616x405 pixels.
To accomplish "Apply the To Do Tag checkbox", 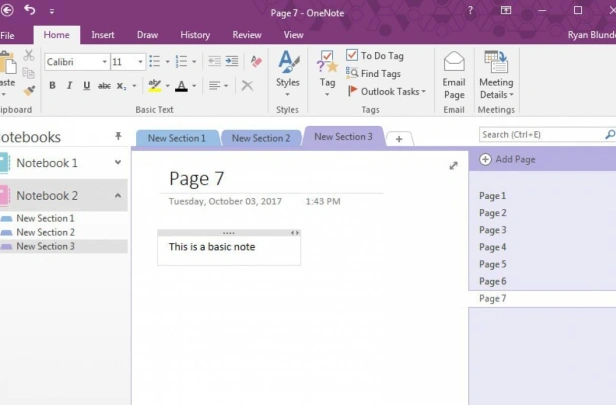I will (352, 55).
